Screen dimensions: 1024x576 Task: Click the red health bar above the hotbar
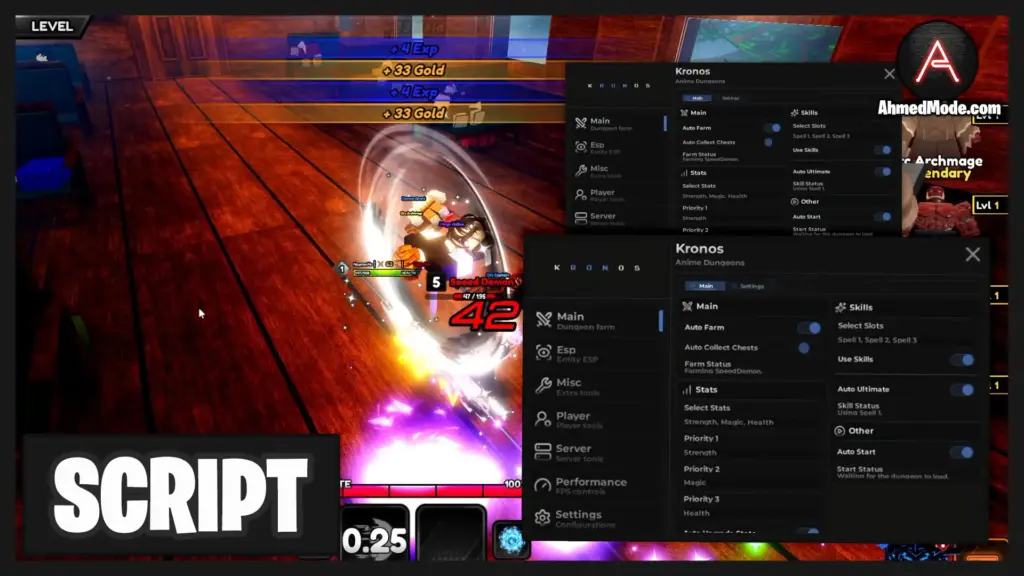430,490
